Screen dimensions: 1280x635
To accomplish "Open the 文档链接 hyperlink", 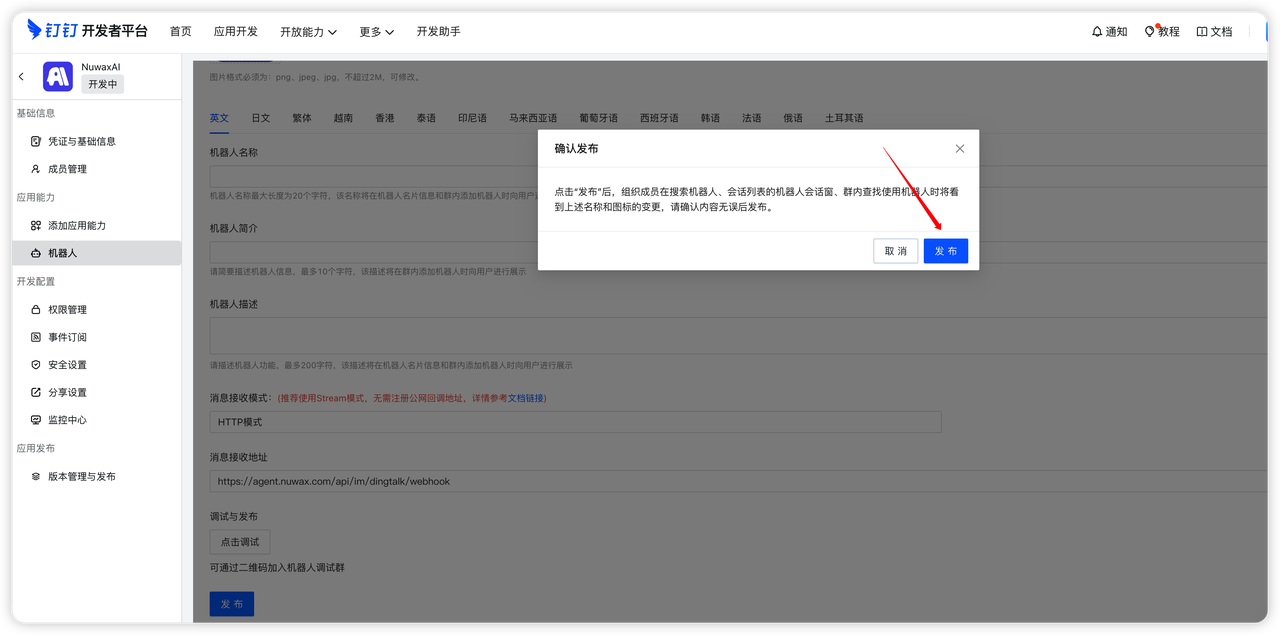I will (526, 398).
